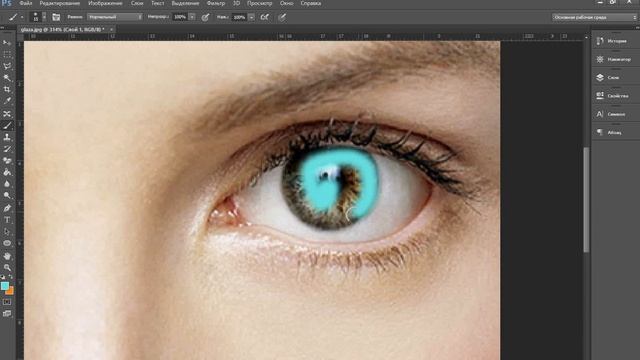Select the Type tool
The height and width of the screenshot is (360, 640).
(x=7, y=220)
